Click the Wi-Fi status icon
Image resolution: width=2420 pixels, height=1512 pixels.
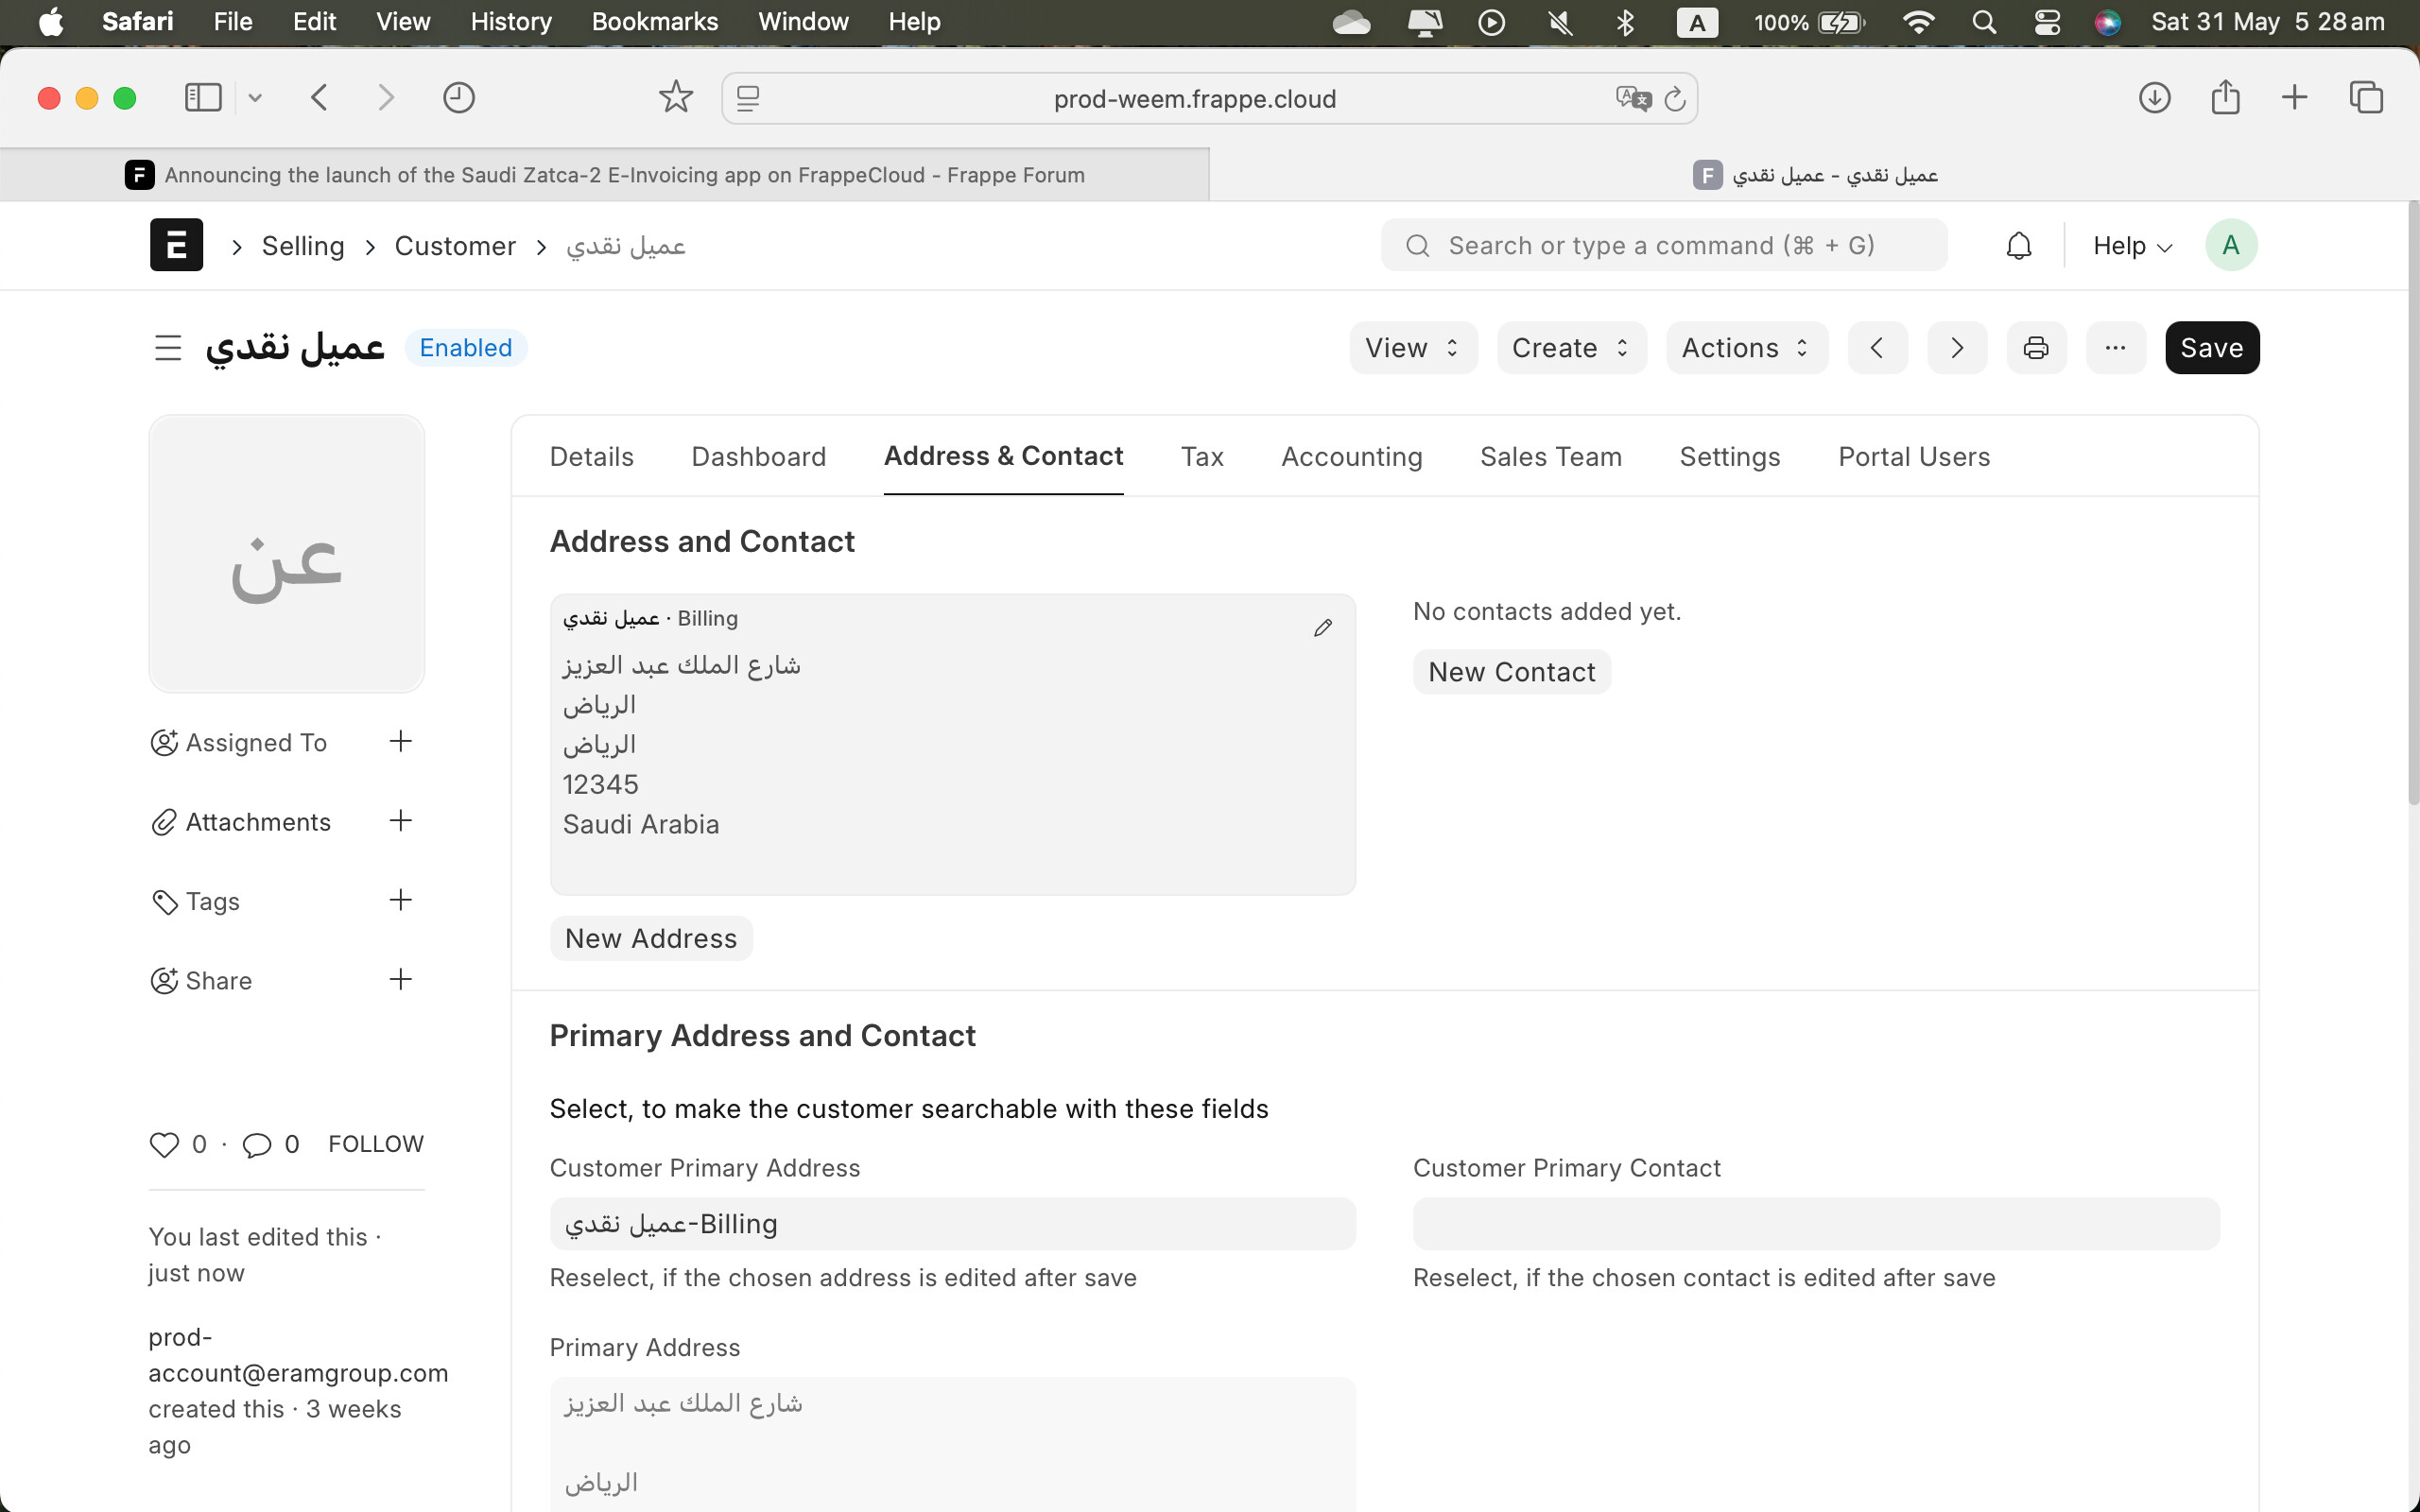click(1918, 22)
